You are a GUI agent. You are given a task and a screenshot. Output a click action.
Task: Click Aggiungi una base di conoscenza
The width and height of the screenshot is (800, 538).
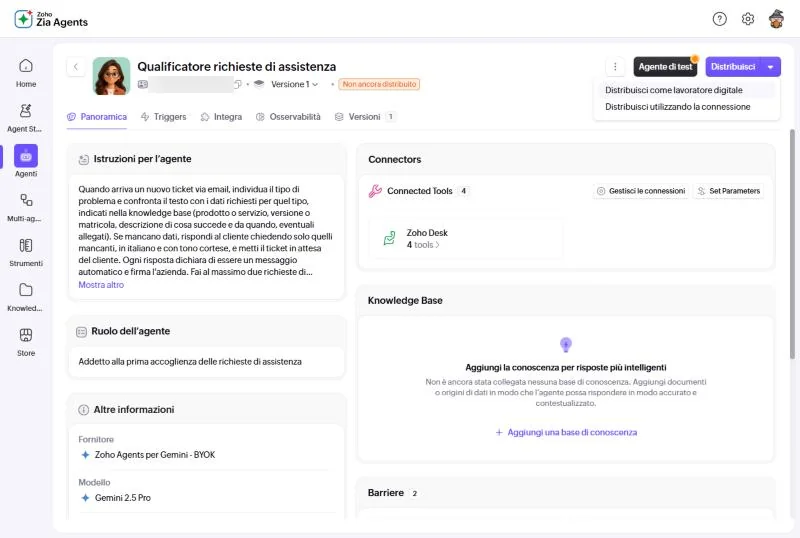coord(566,432)
